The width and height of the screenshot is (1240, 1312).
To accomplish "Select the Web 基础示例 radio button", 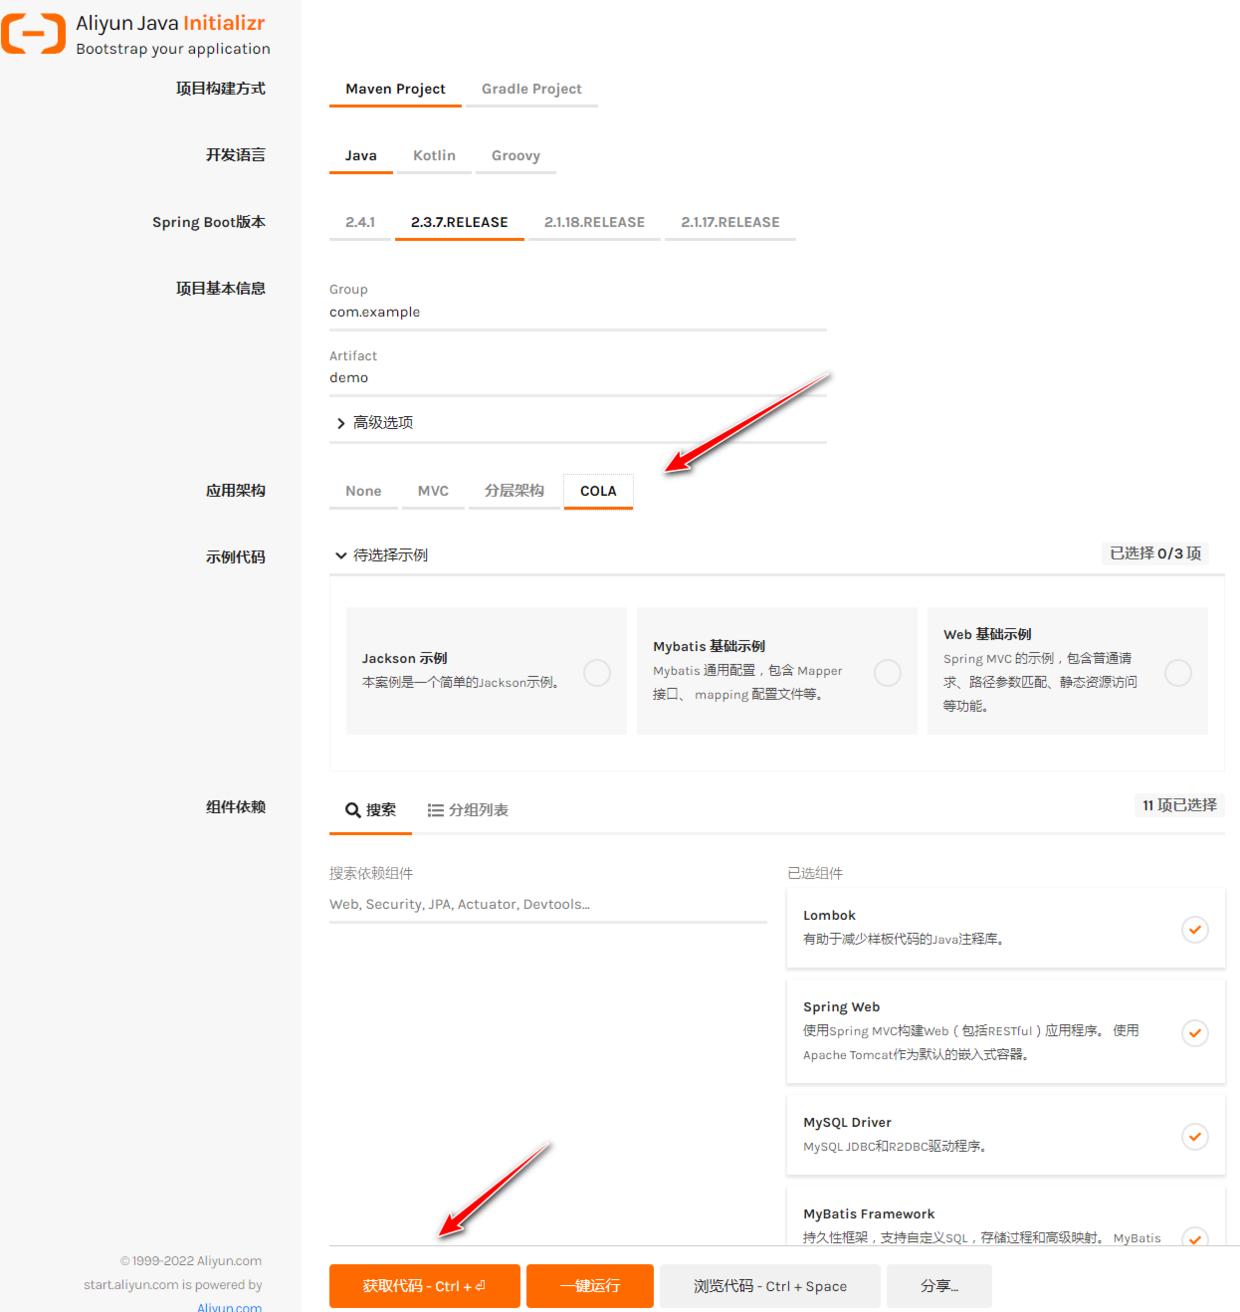I will point(1178,673).
